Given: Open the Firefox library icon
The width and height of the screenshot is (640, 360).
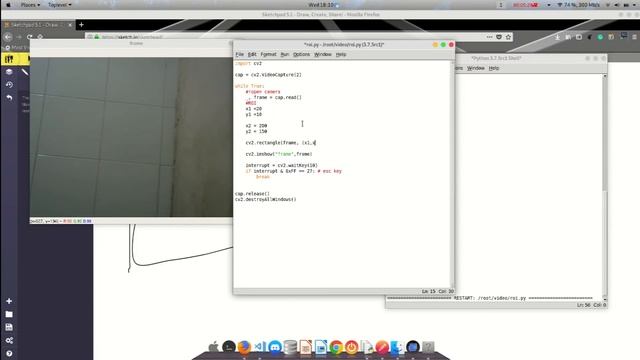Looking at the screenshot, I should pos(568,37).
